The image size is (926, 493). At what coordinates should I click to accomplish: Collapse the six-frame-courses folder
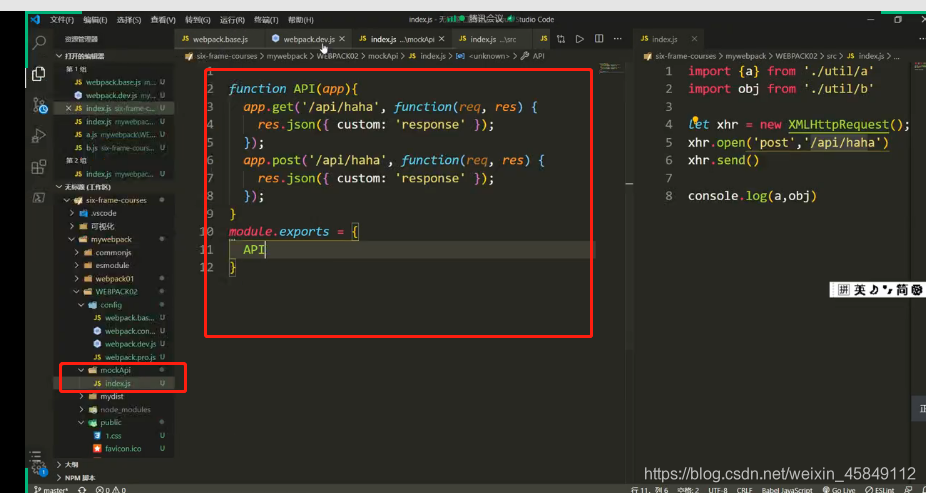pos(116,200)
